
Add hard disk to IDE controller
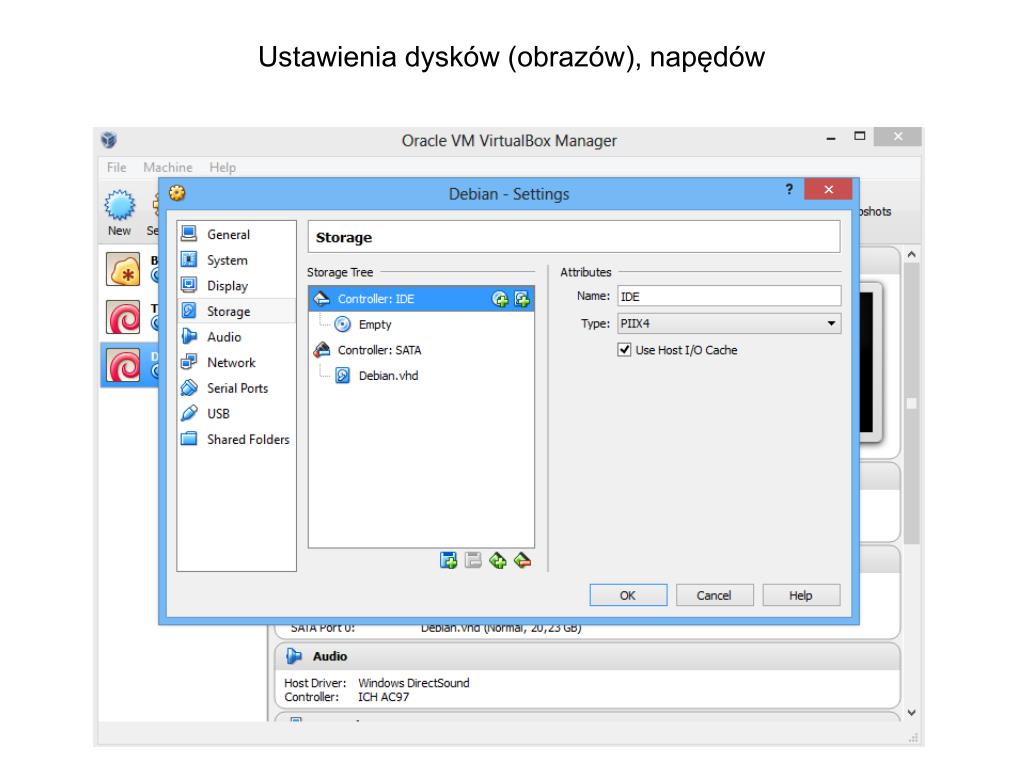(x=522, y=299)
